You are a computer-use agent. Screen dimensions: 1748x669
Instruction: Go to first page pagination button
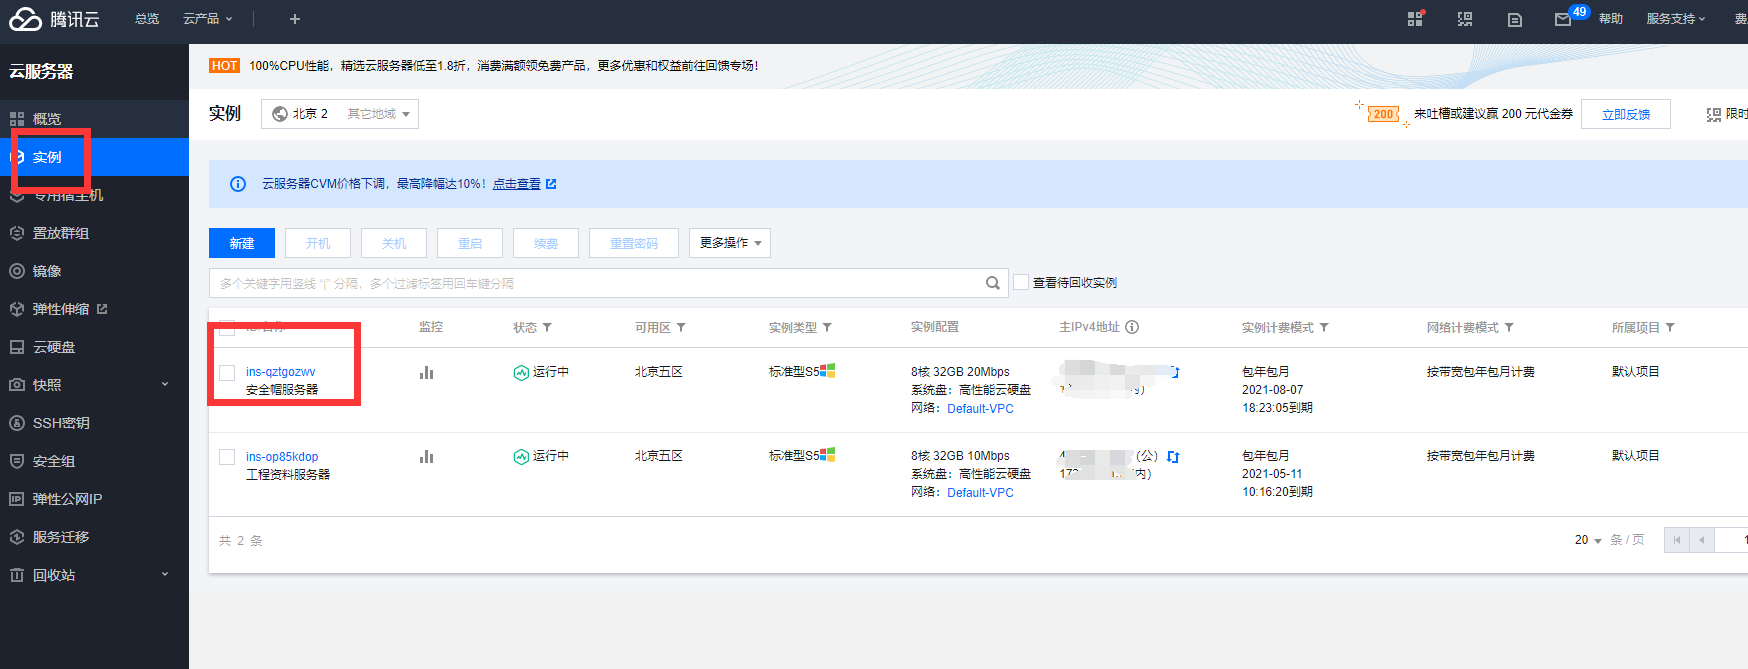[1677, 540]
